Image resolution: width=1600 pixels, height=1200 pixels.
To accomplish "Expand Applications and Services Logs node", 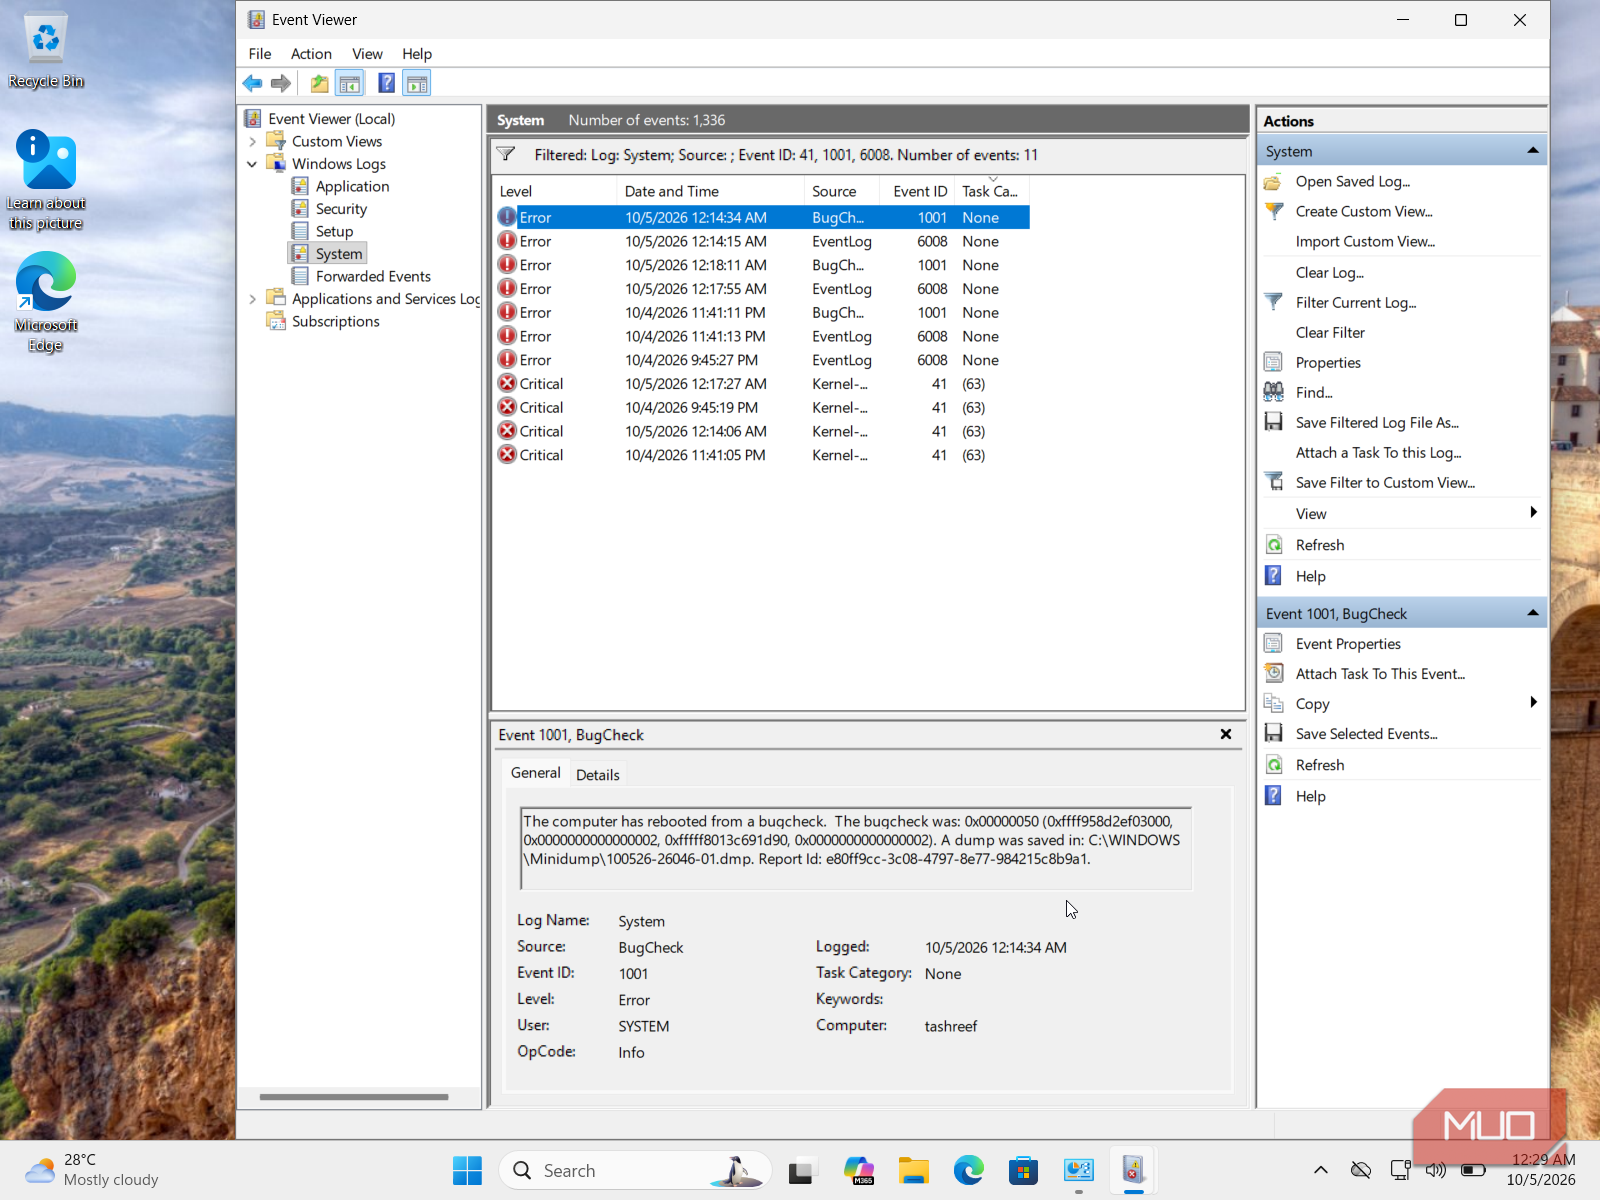I will (x=253, y=299).
